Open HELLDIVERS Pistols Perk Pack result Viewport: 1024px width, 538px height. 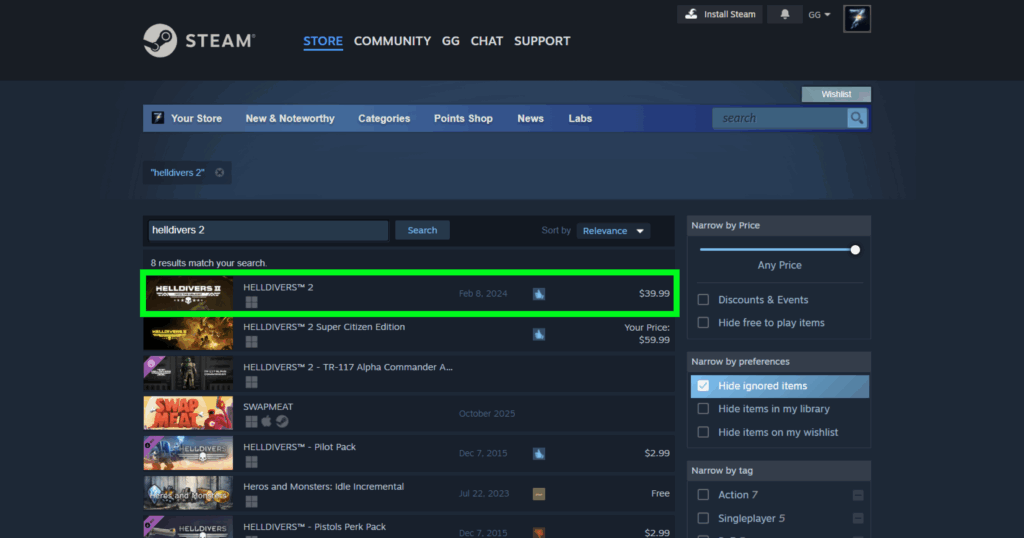(409, 528)
